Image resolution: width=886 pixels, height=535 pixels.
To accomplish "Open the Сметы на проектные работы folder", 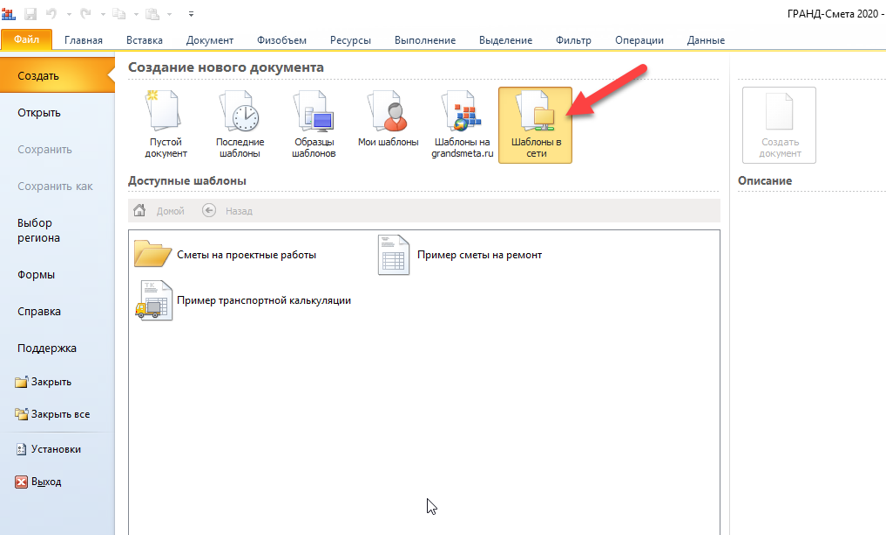I will point(225,255).
